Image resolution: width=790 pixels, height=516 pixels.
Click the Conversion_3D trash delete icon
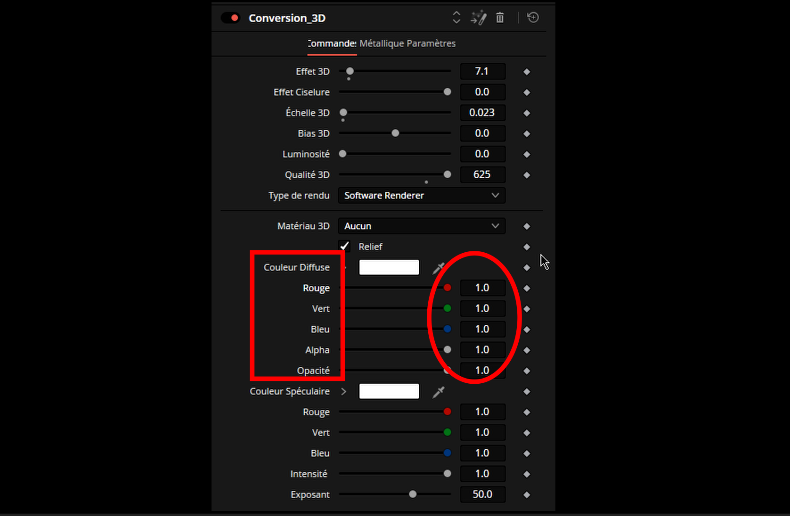tap(500, 18)
